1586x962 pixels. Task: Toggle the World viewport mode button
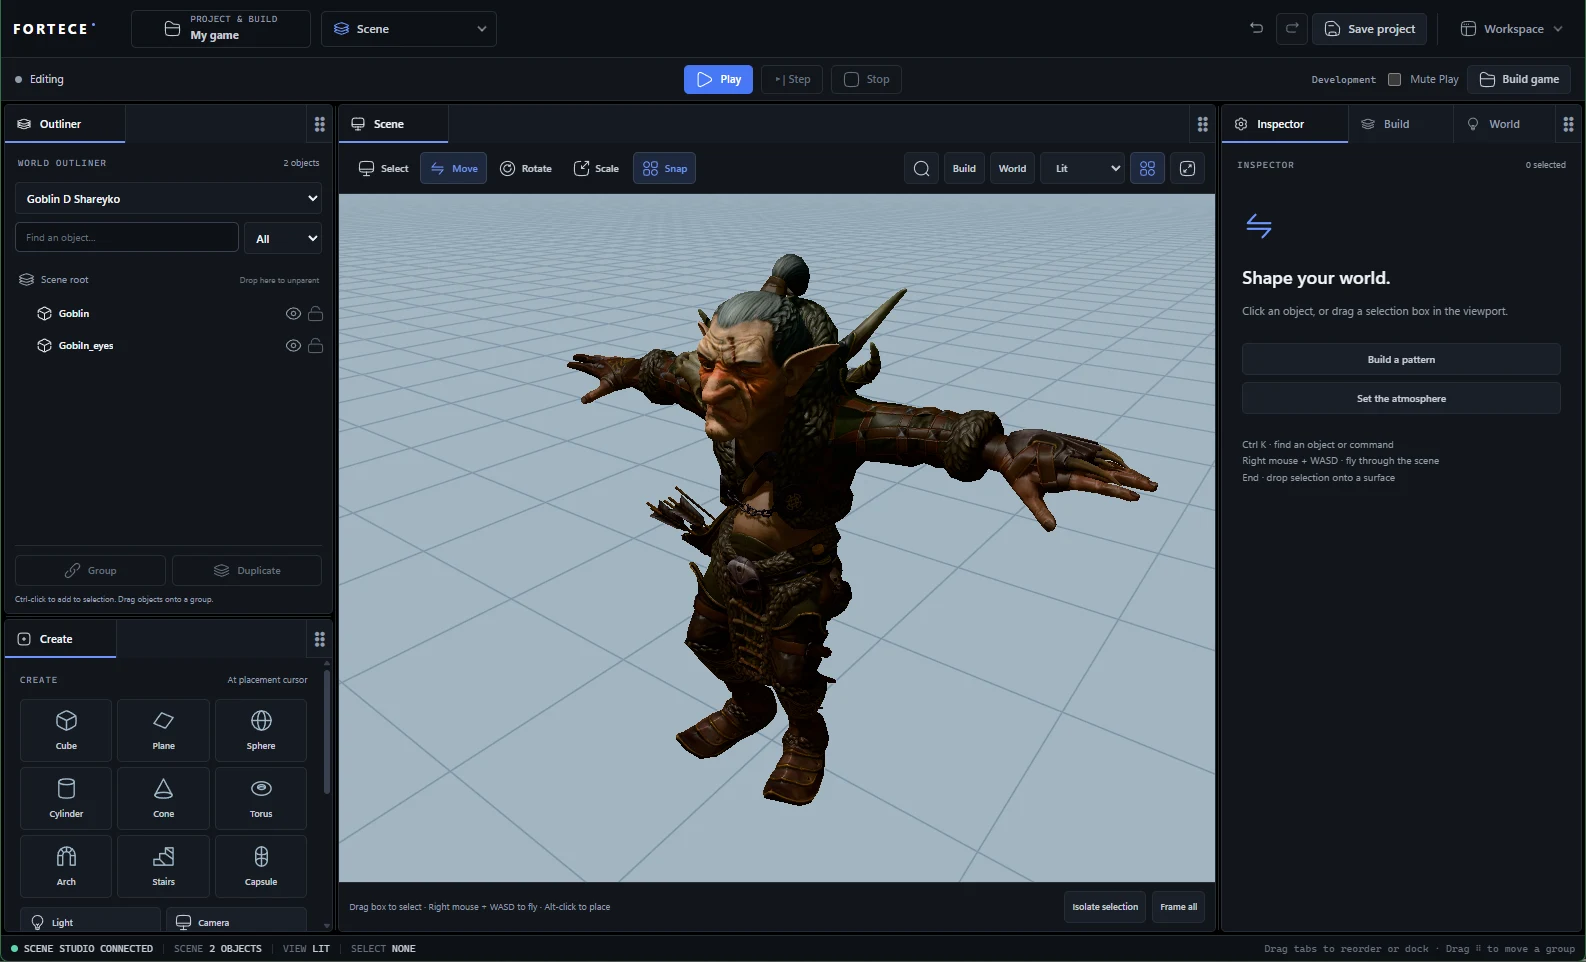[1012, 168]
